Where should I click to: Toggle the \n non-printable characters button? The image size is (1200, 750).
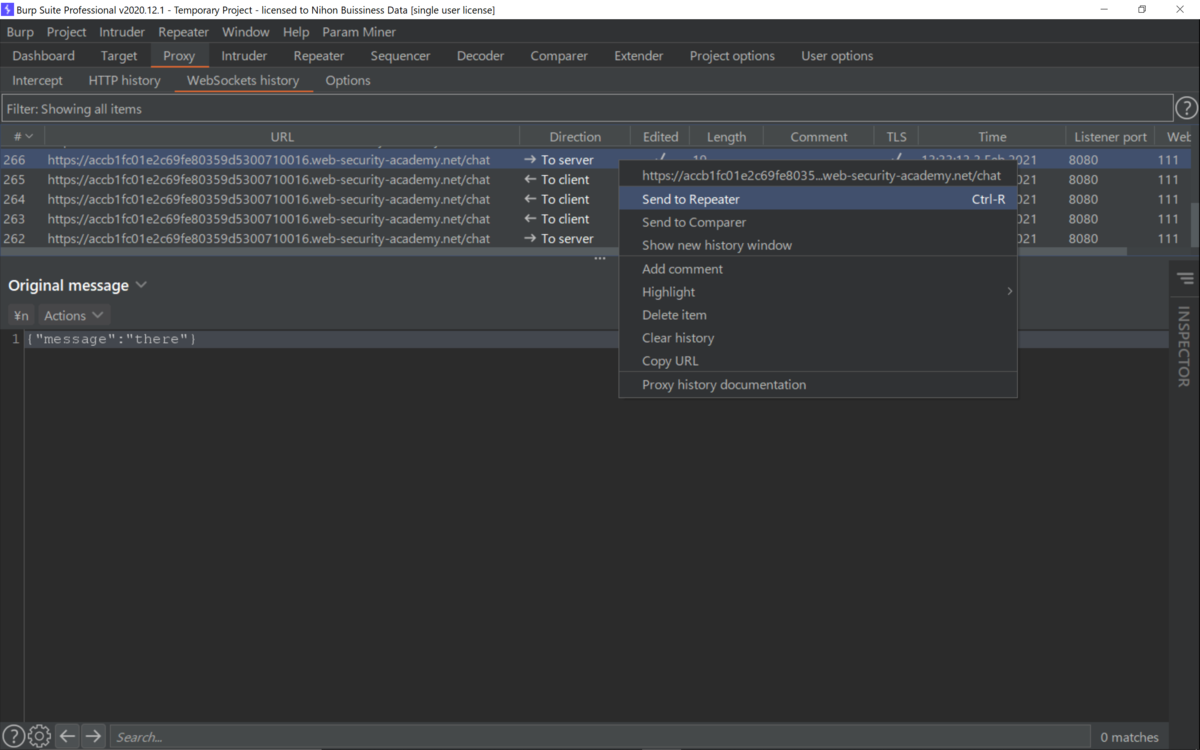tap(20, 315)
